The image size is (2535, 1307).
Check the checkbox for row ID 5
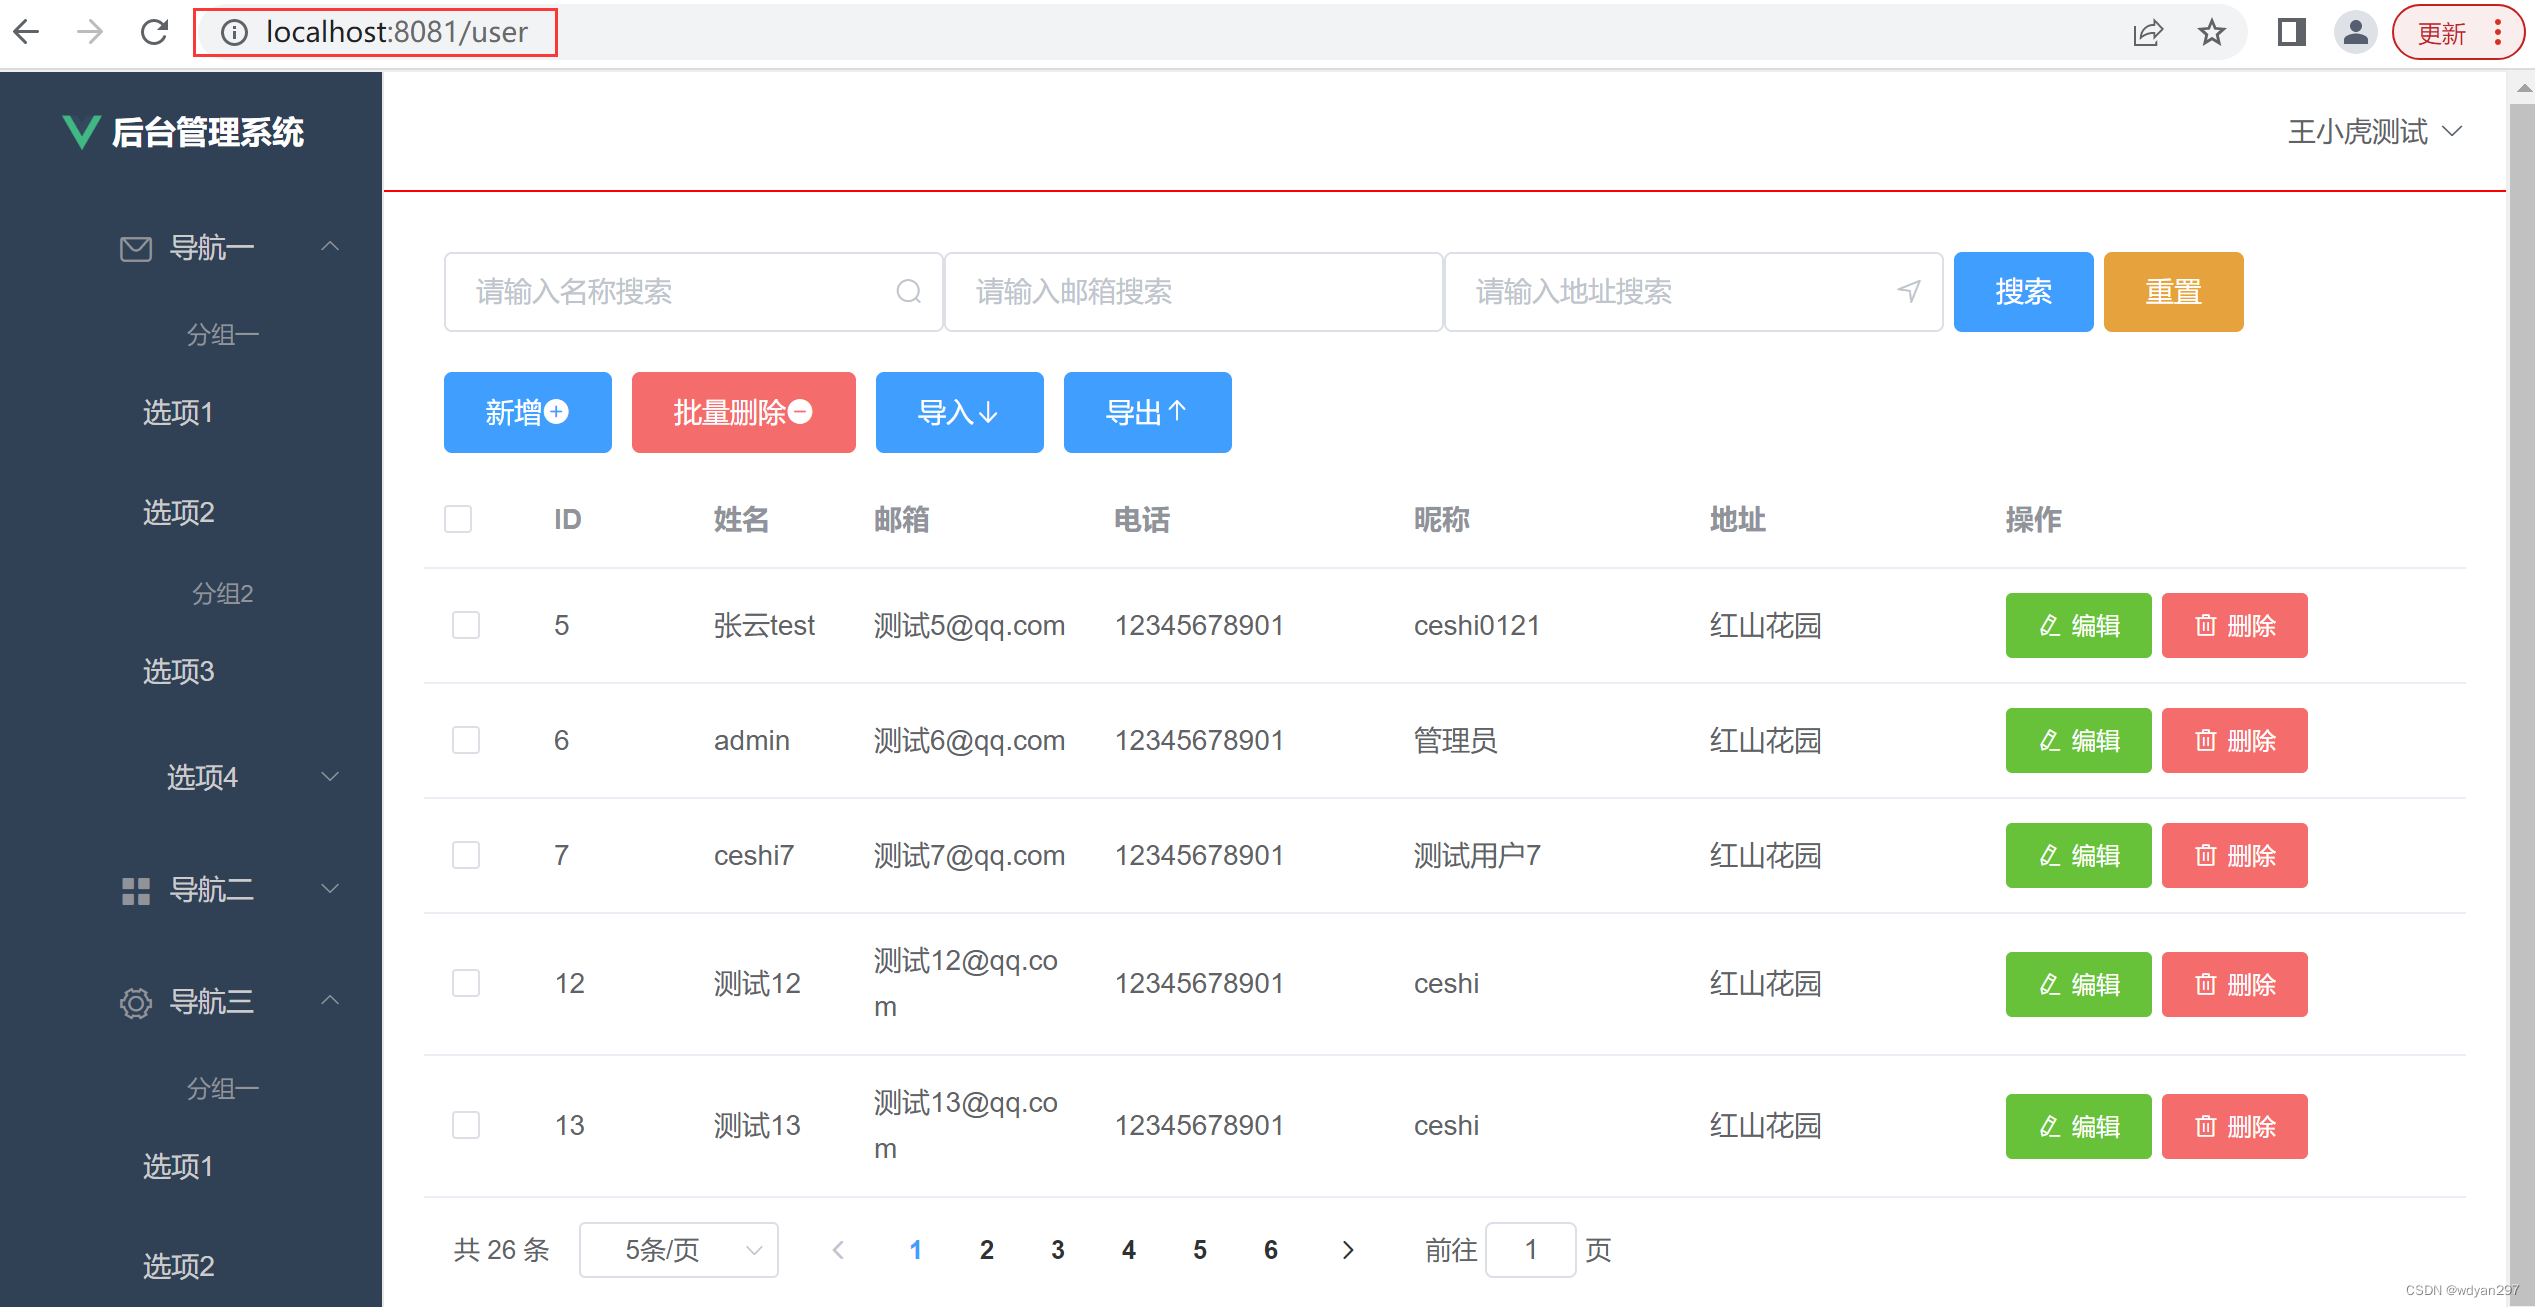click(466, 625)
